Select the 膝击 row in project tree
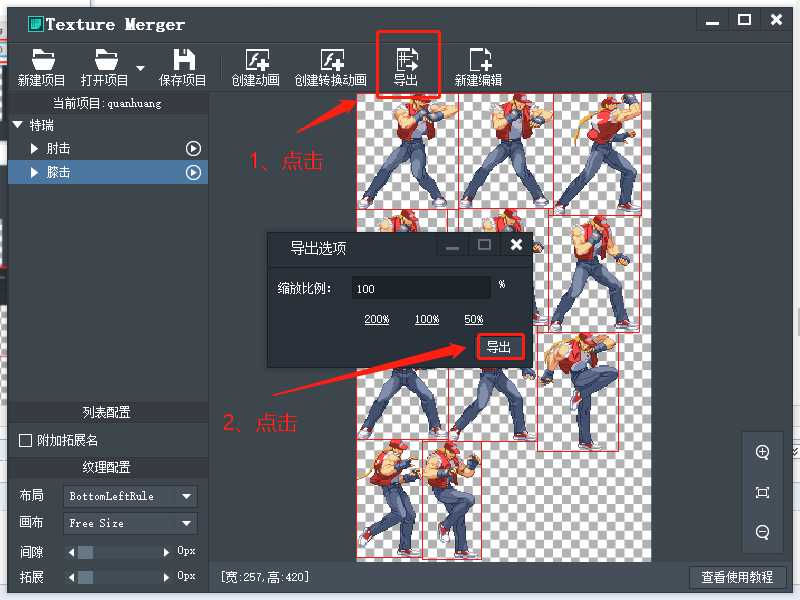 point(108,172)
